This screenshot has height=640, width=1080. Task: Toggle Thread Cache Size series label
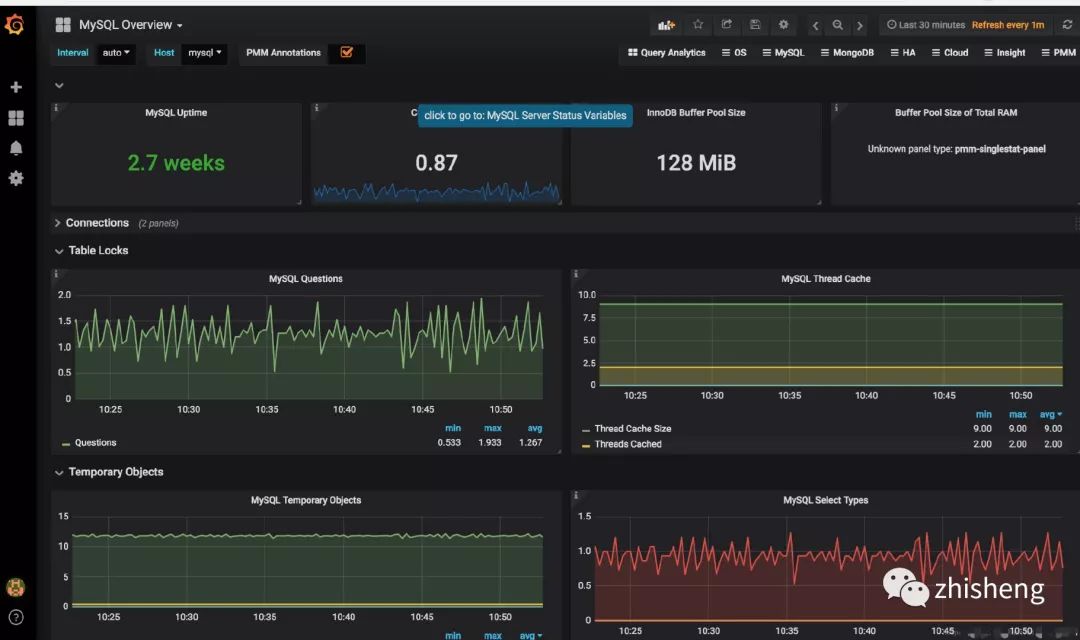[633, 429]
